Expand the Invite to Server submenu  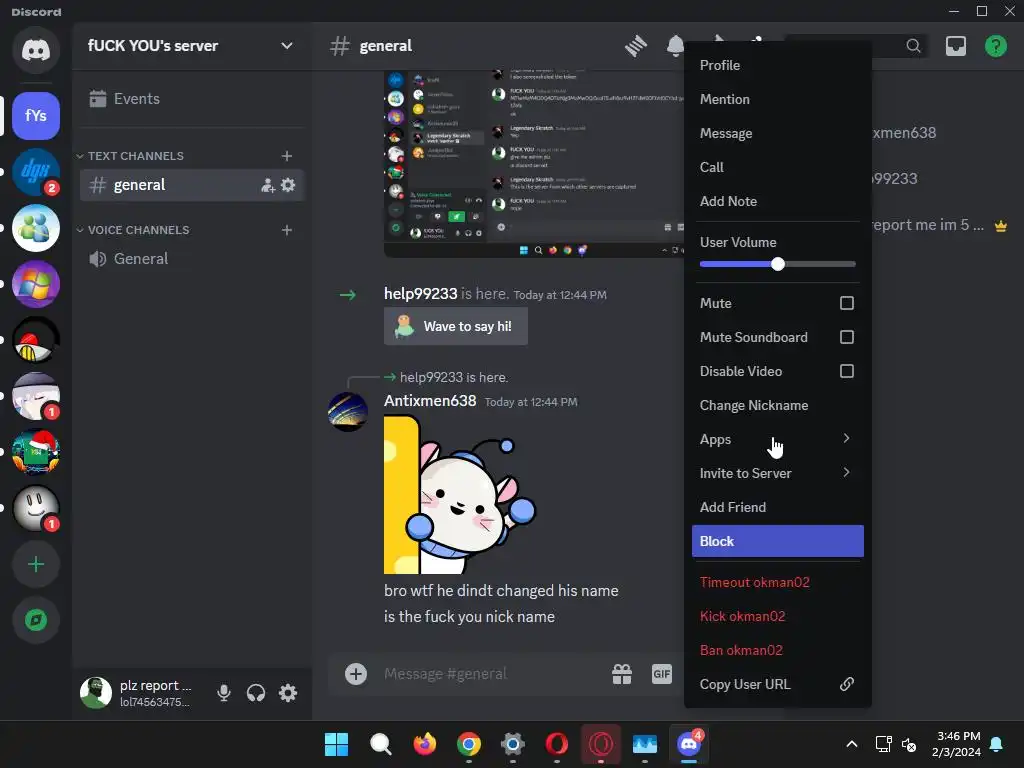(x=778, y=473)
